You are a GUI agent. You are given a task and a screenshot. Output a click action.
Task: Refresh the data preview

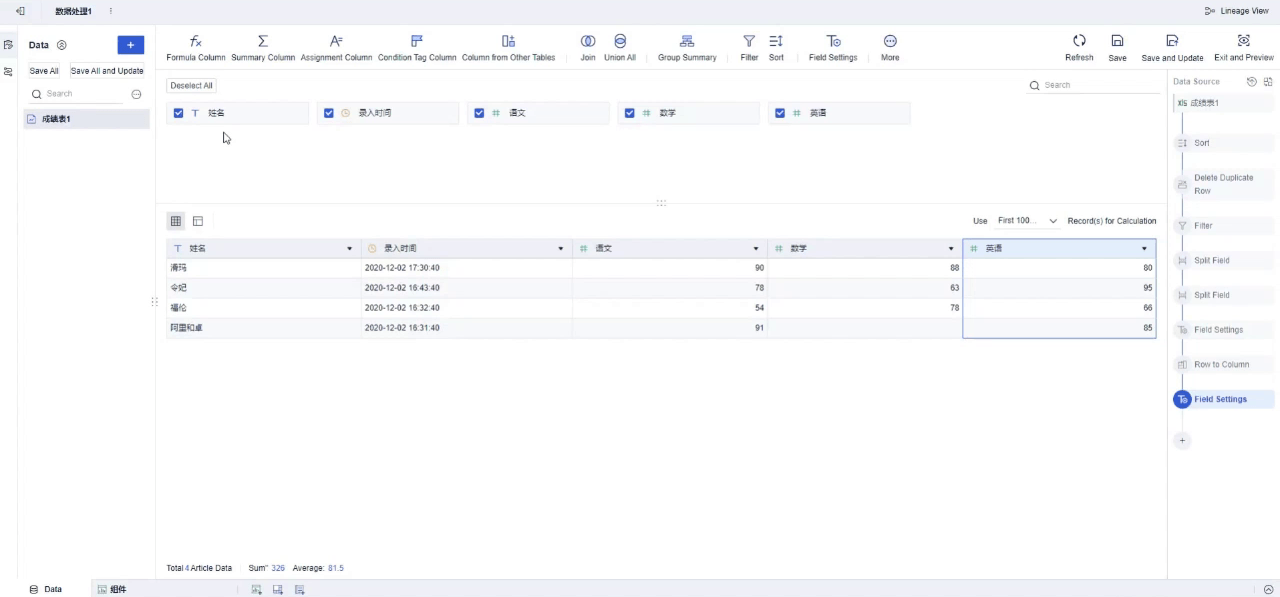pyautogui.click(x=1079, y=48)
